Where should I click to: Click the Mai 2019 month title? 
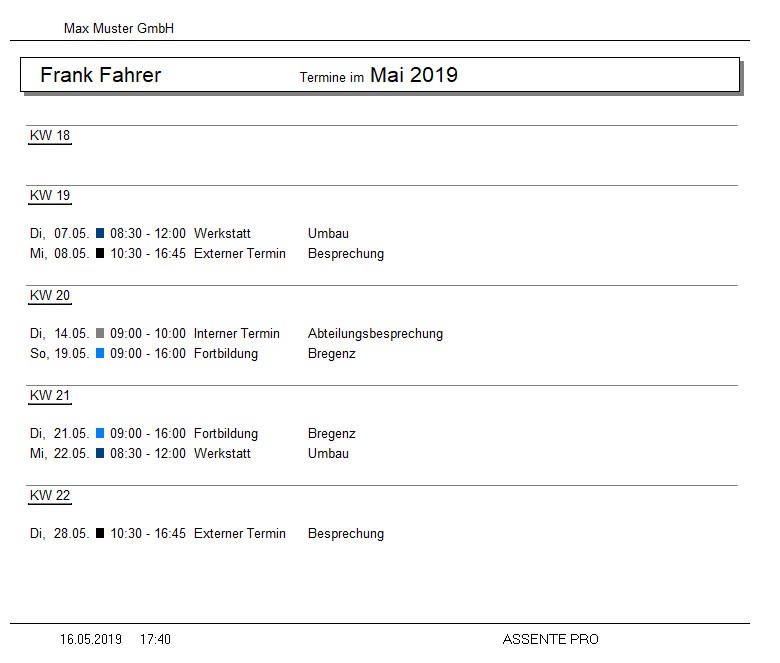coord(413,75)
